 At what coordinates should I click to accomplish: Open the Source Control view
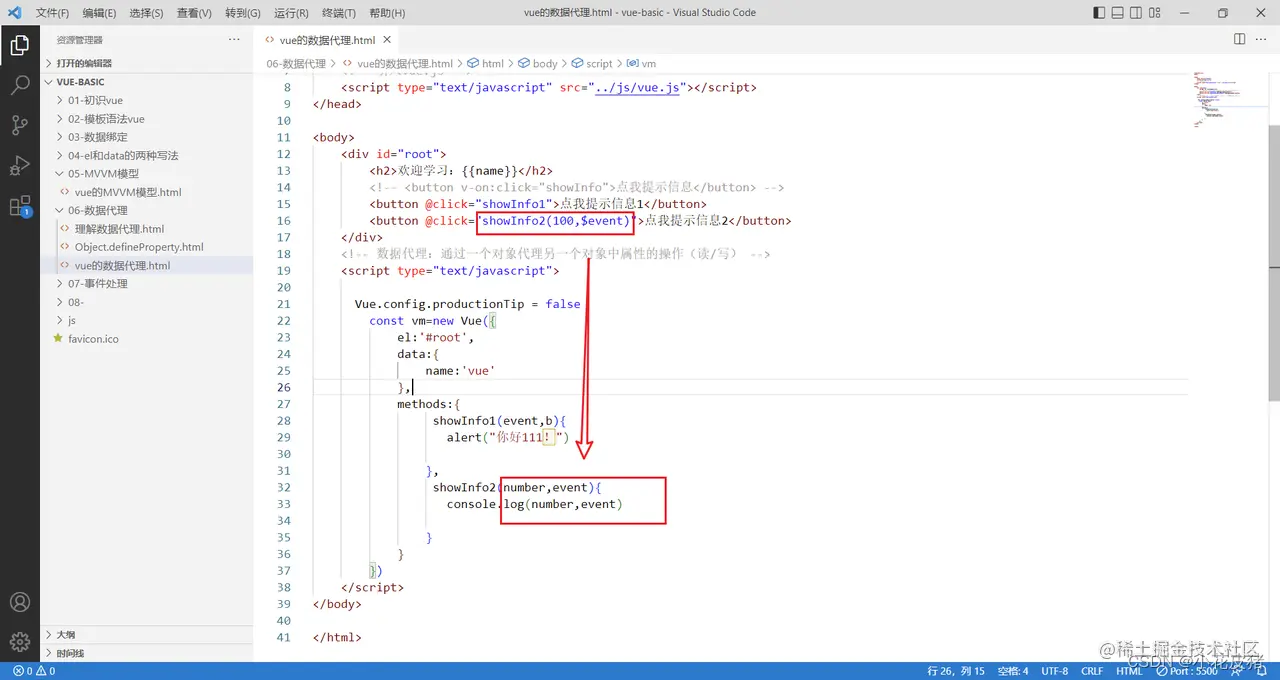click(19, 125)
